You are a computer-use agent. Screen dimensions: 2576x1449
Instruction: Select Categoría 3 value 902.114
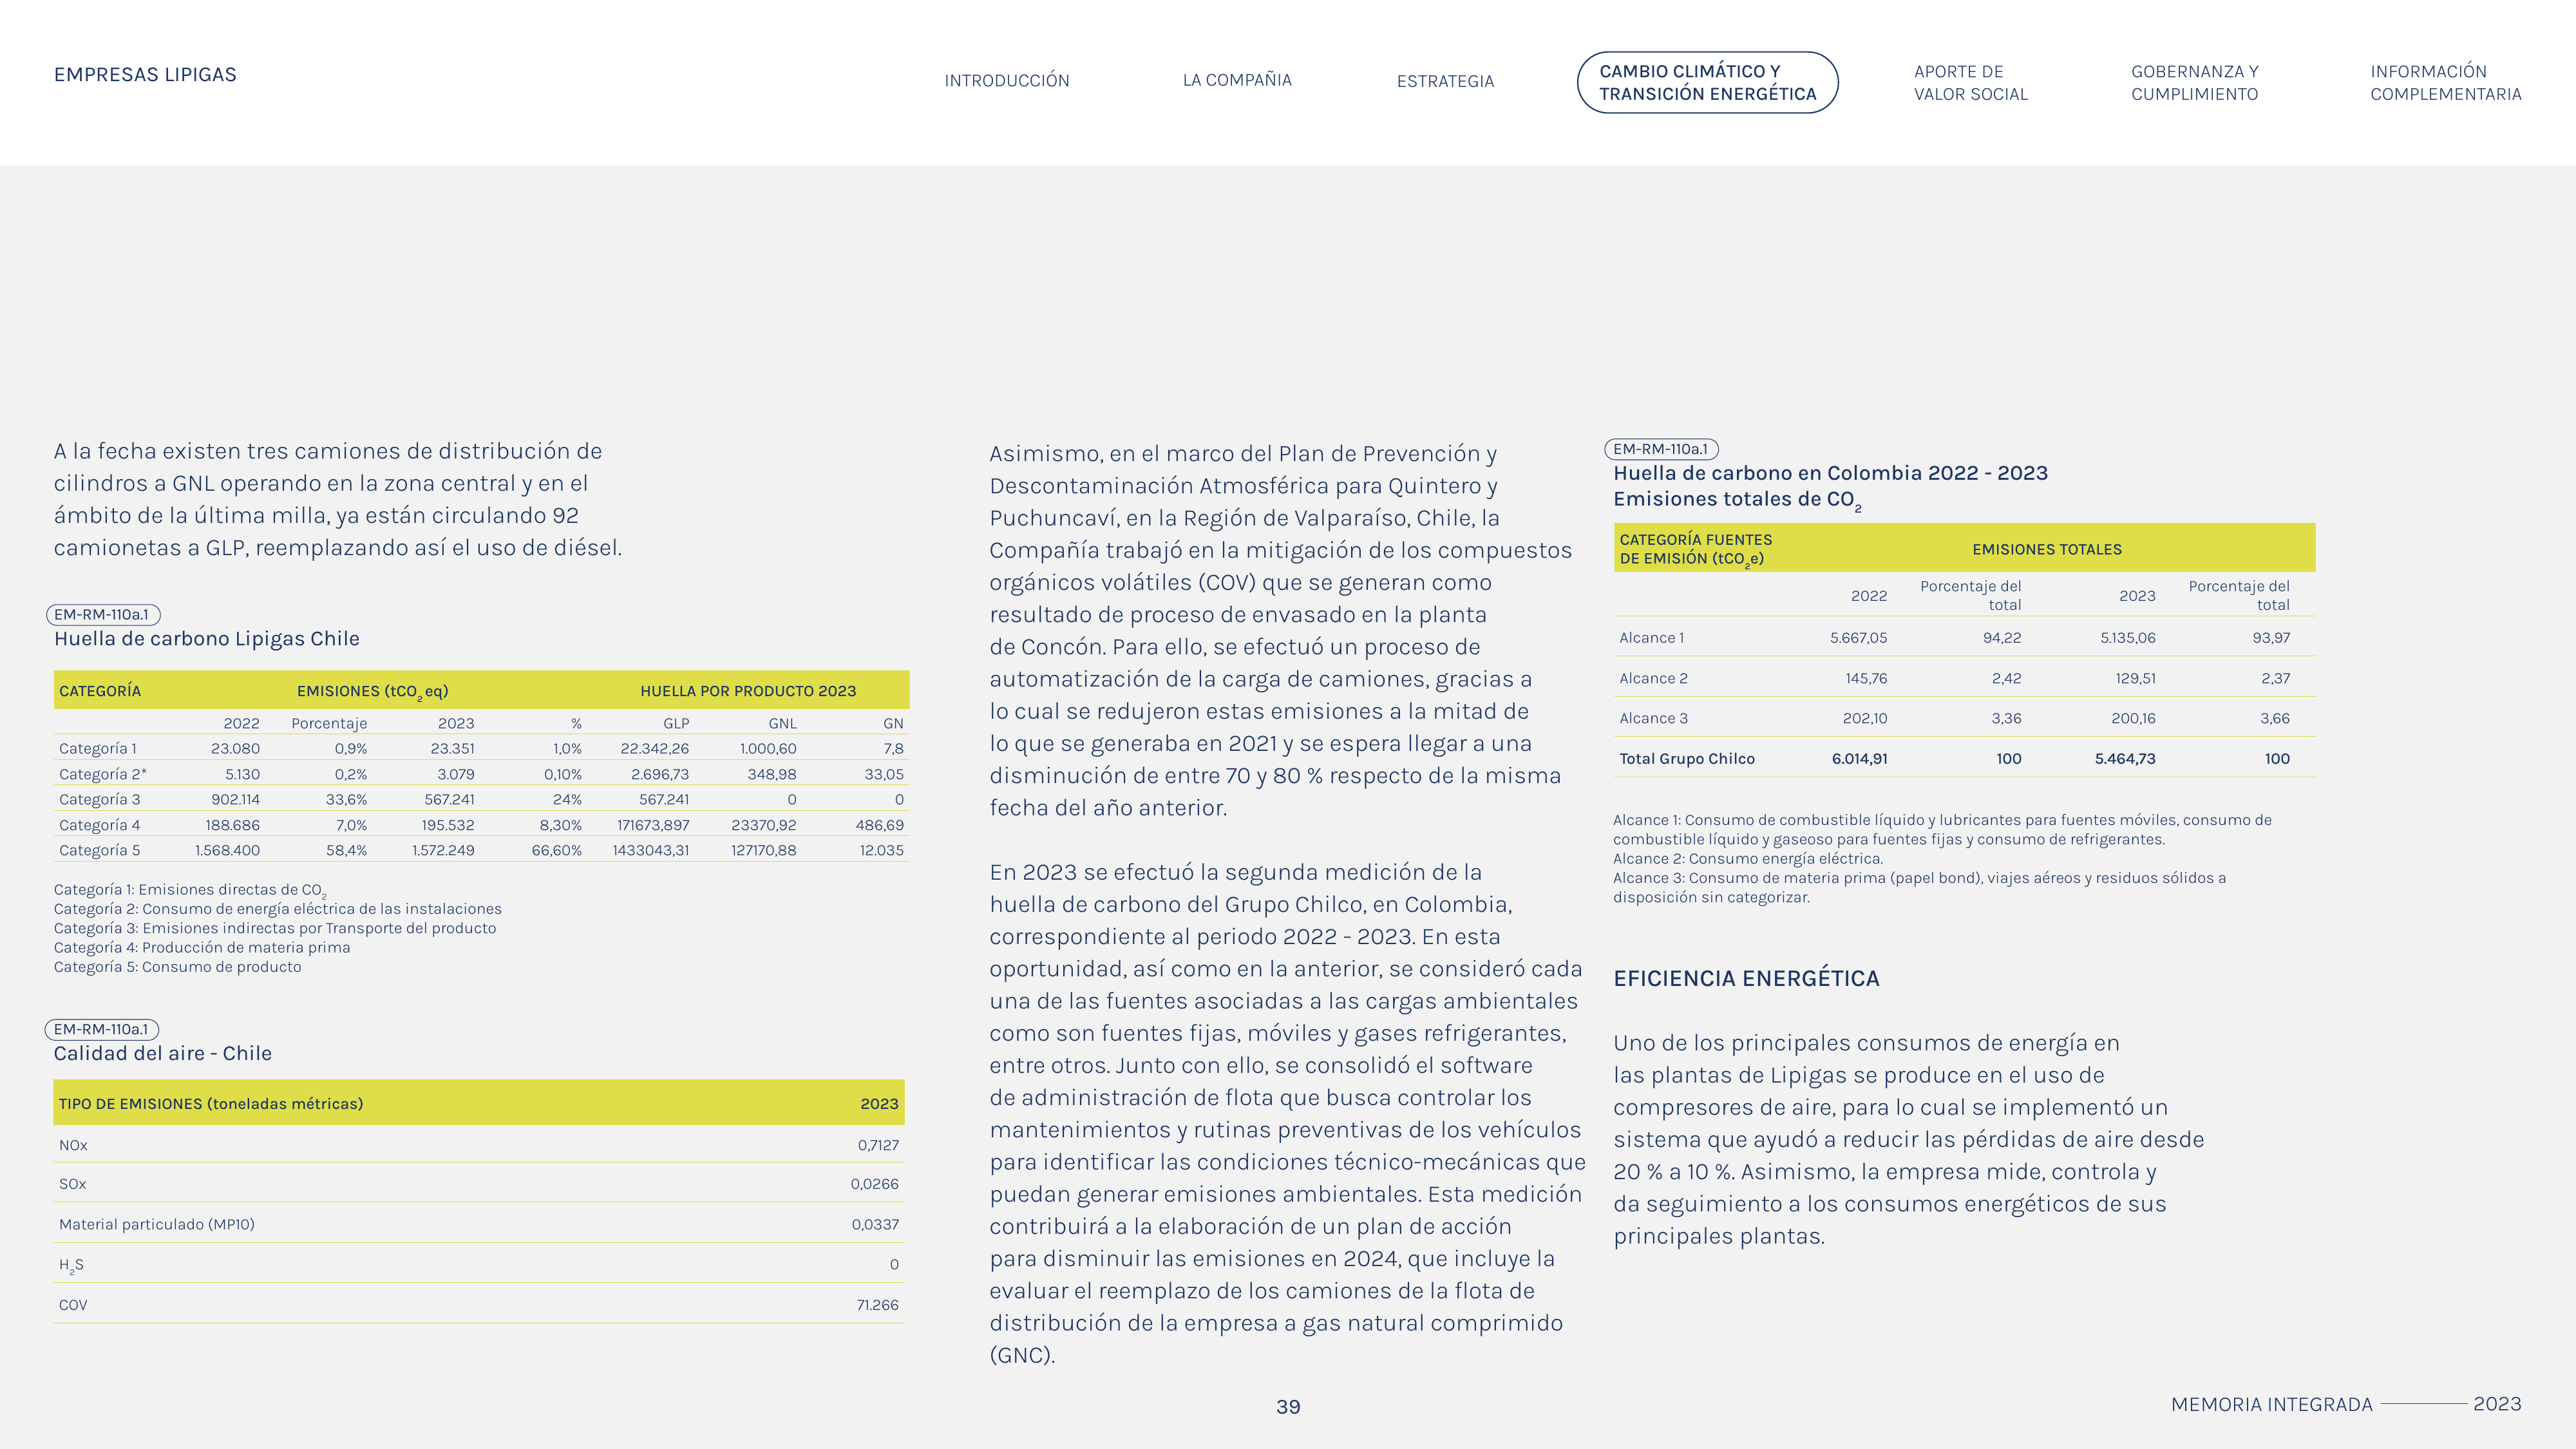(235, 799)
